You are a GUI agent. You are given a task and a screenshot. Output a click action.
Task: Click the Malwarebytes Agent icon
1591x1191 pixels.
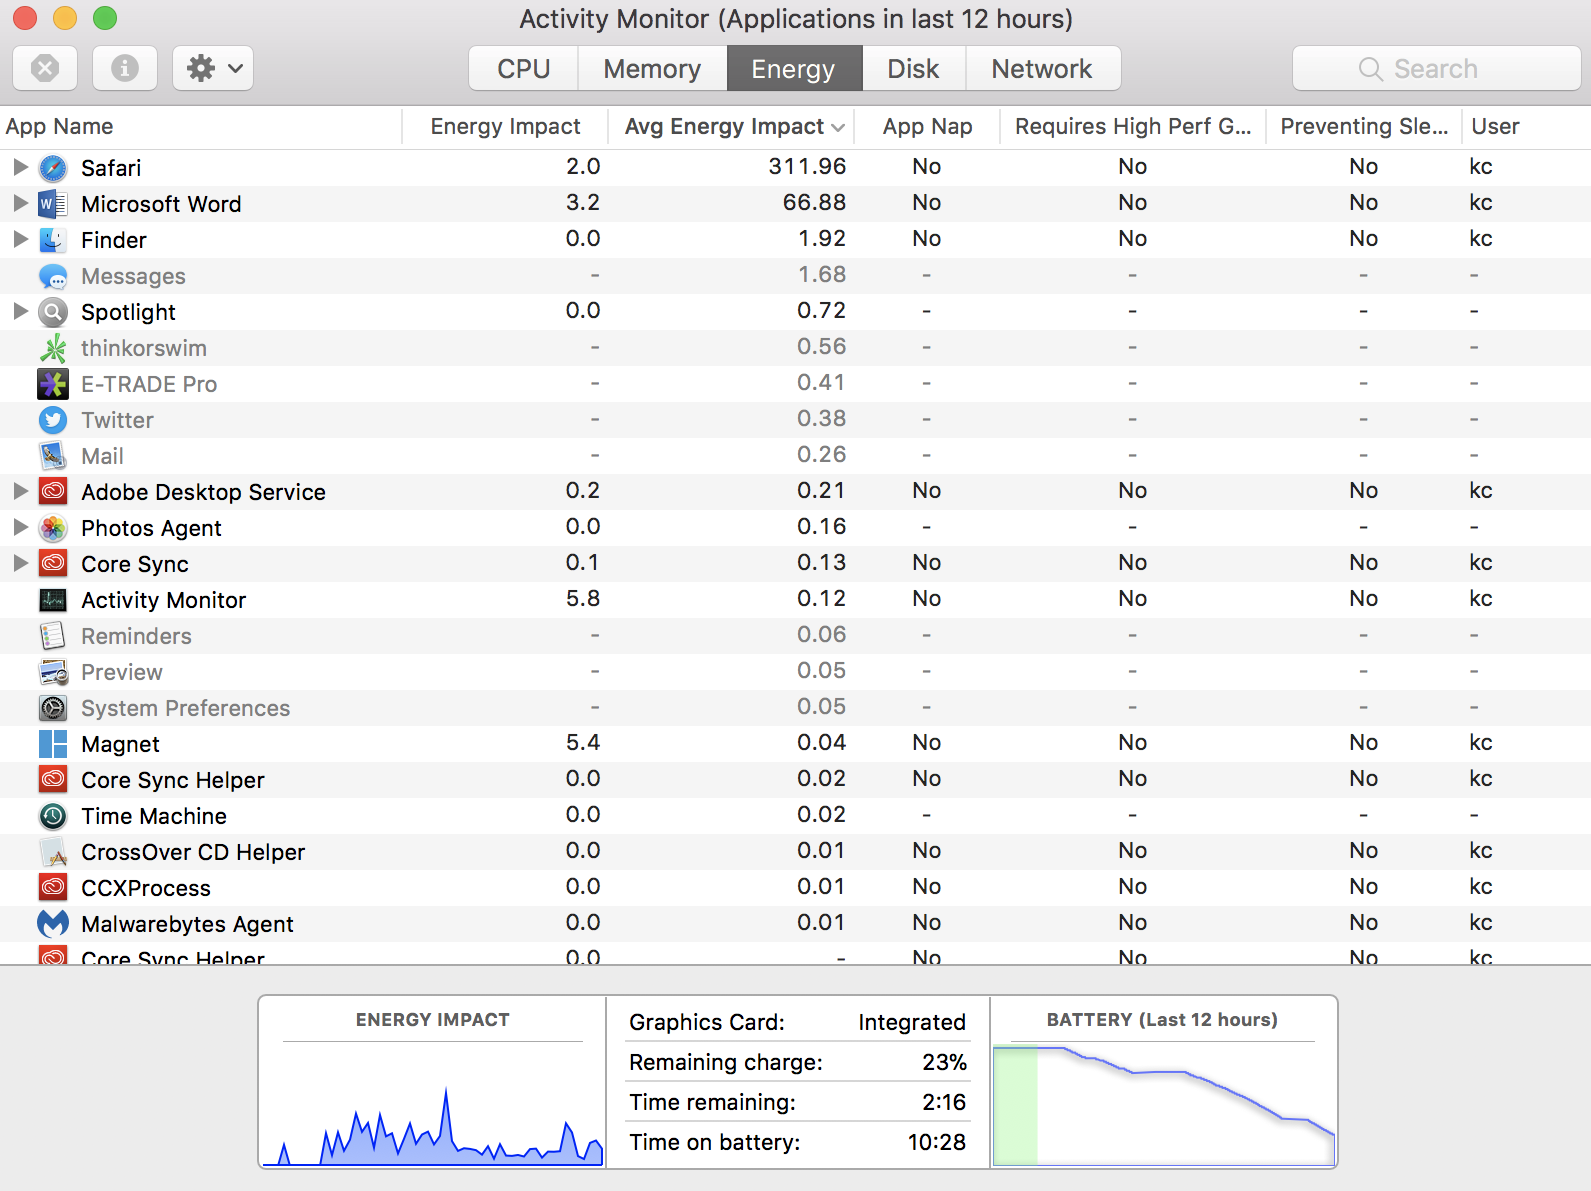click(53, 924)
